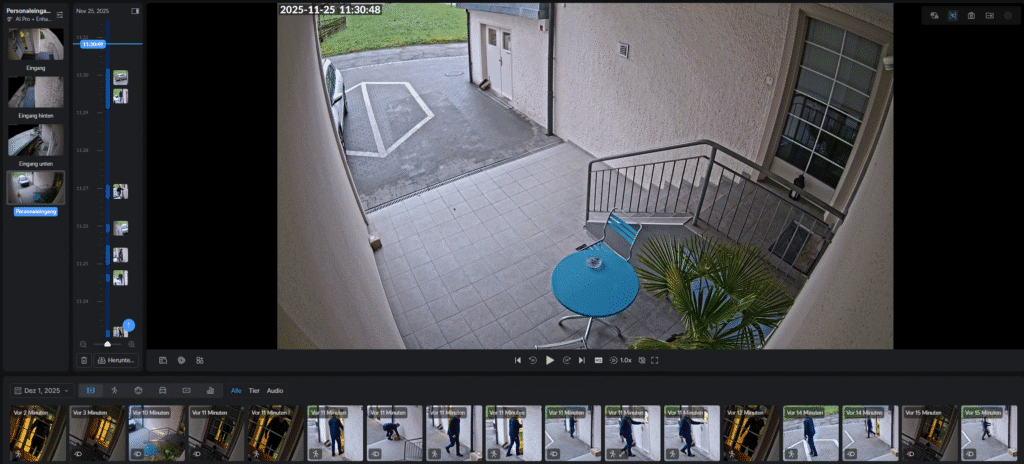Filter detections by Tier tab
The width and height of the screenshot is (1024, 464).
point(254,390)
